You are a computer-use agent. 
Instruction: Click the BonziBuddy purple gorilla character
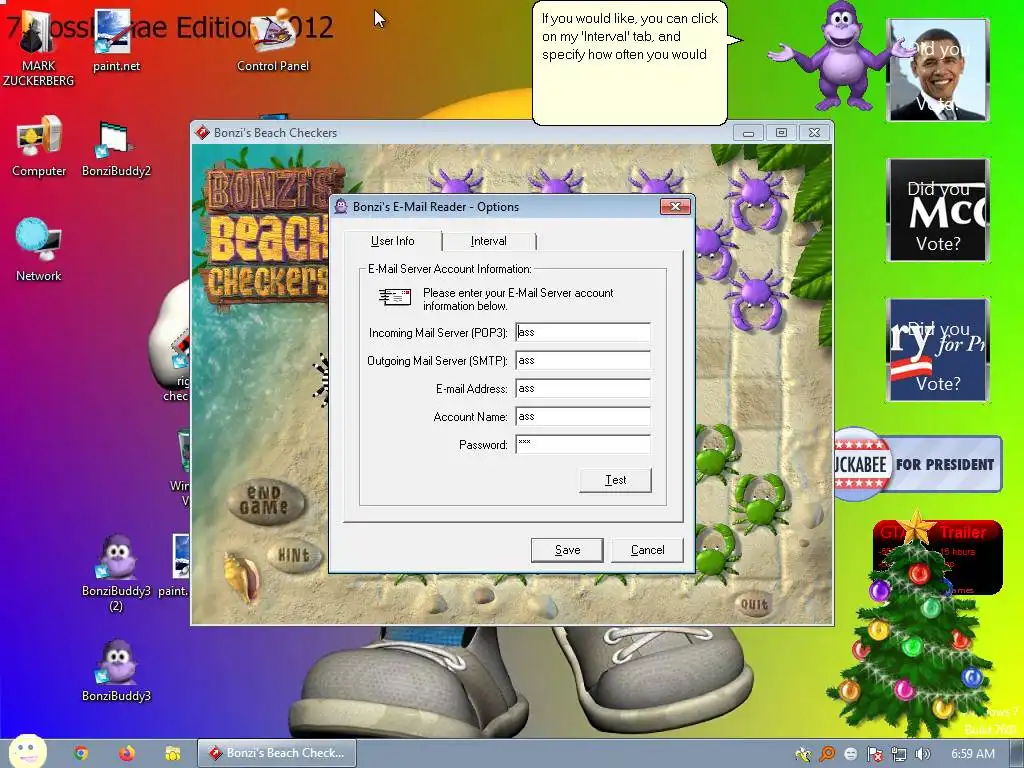pos(842,56)
